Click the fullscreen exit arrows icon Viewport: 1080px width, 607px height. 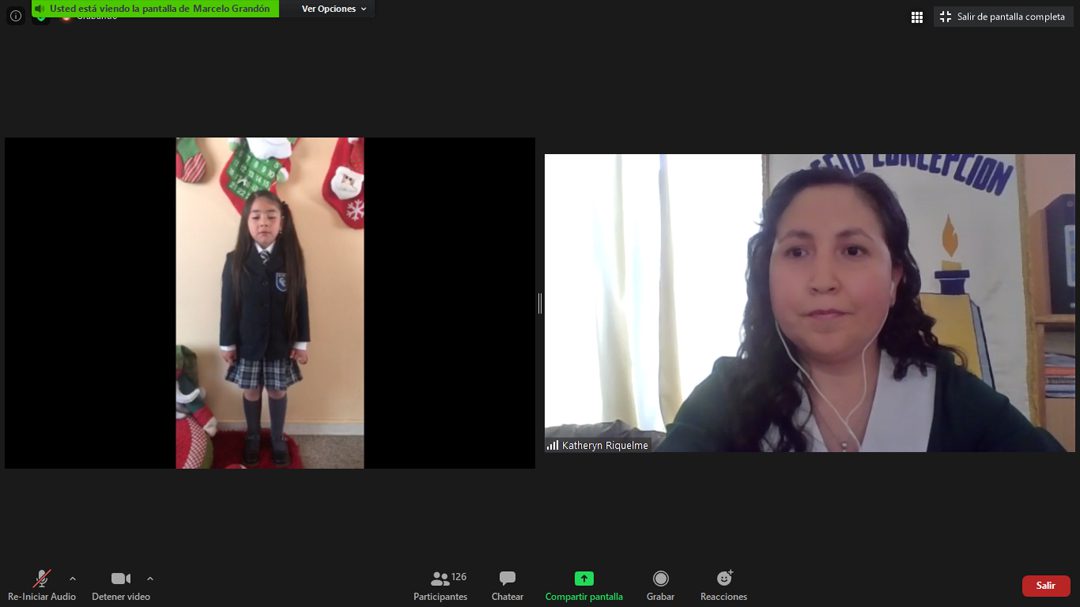[x=945, y=17]
